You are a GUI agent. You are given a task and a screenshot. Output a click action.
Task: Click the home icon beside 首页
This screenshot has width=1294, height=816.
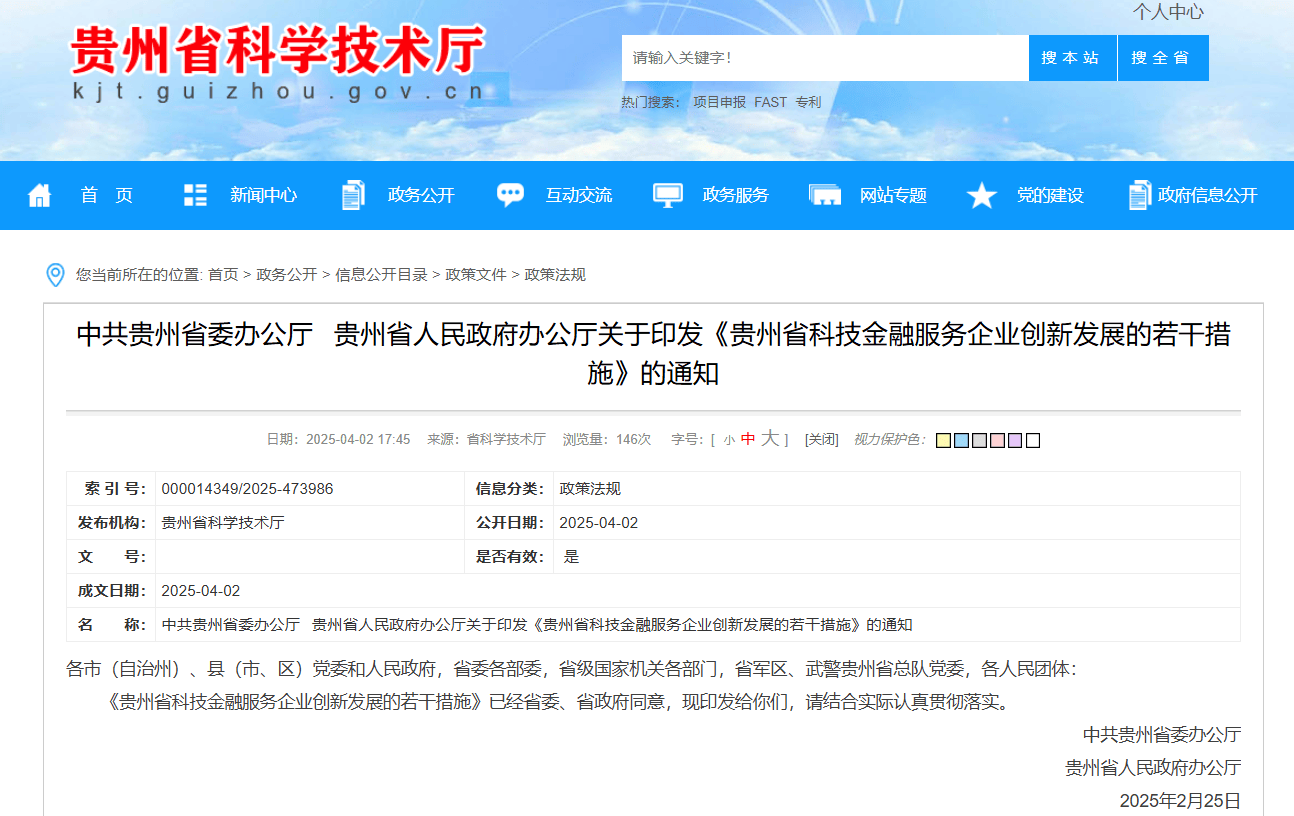(x=39, y=195)
